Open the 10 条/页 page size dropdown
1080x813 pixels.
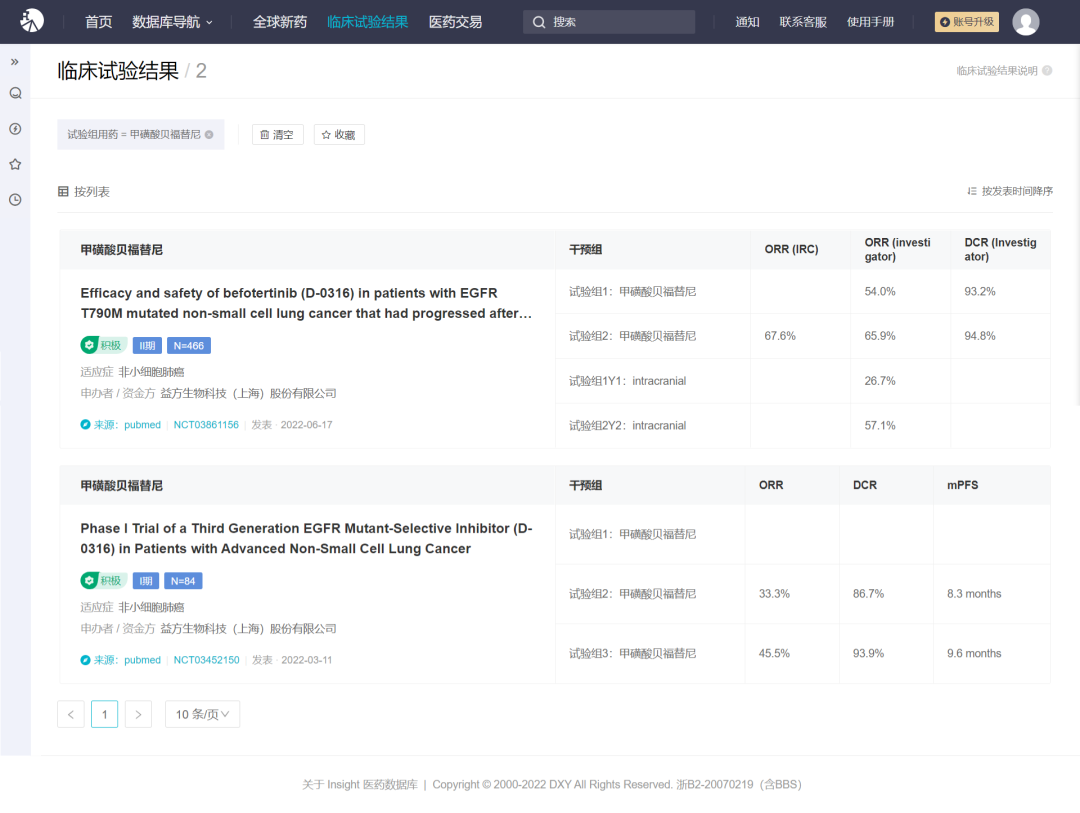pyautogui.click(x=202, y=714)
